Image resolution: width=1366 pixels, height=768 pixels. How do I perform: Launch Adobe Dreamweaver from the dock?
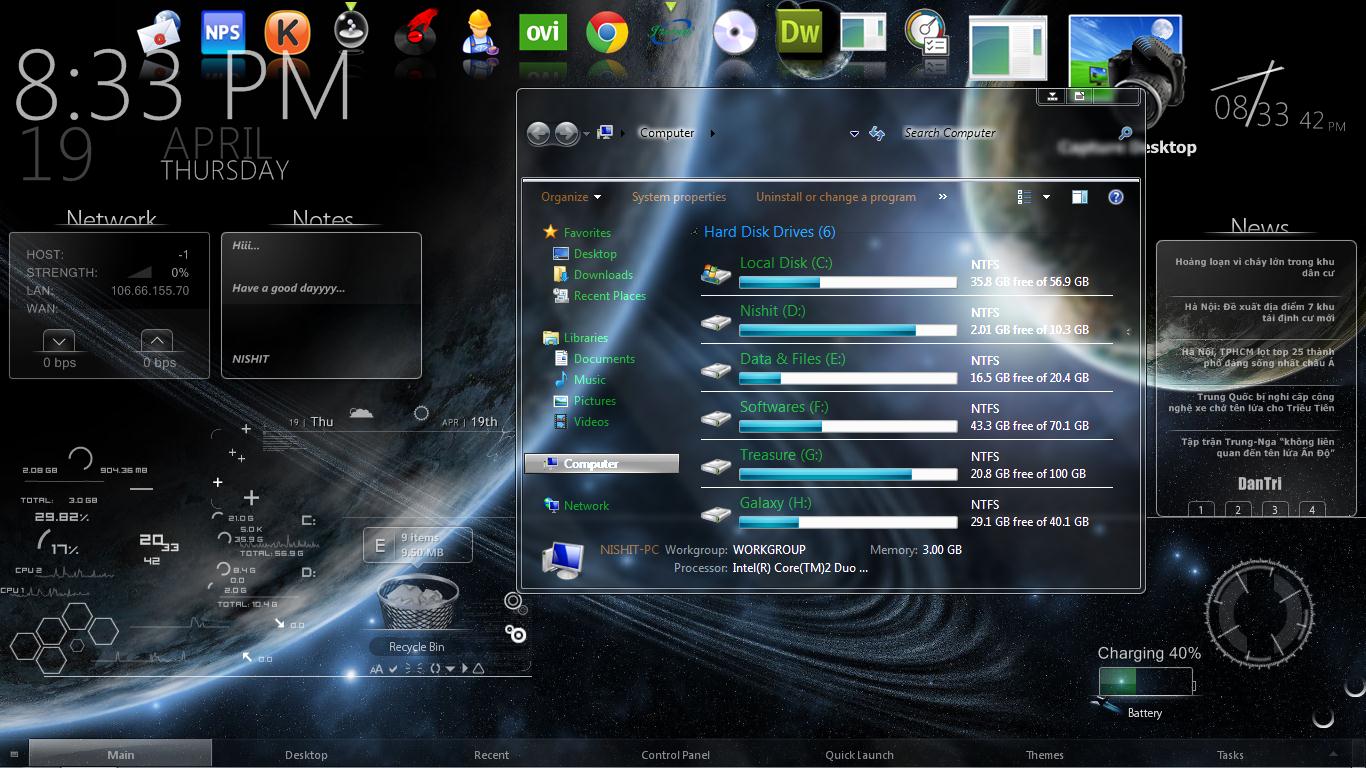click(x=799, y=32)
